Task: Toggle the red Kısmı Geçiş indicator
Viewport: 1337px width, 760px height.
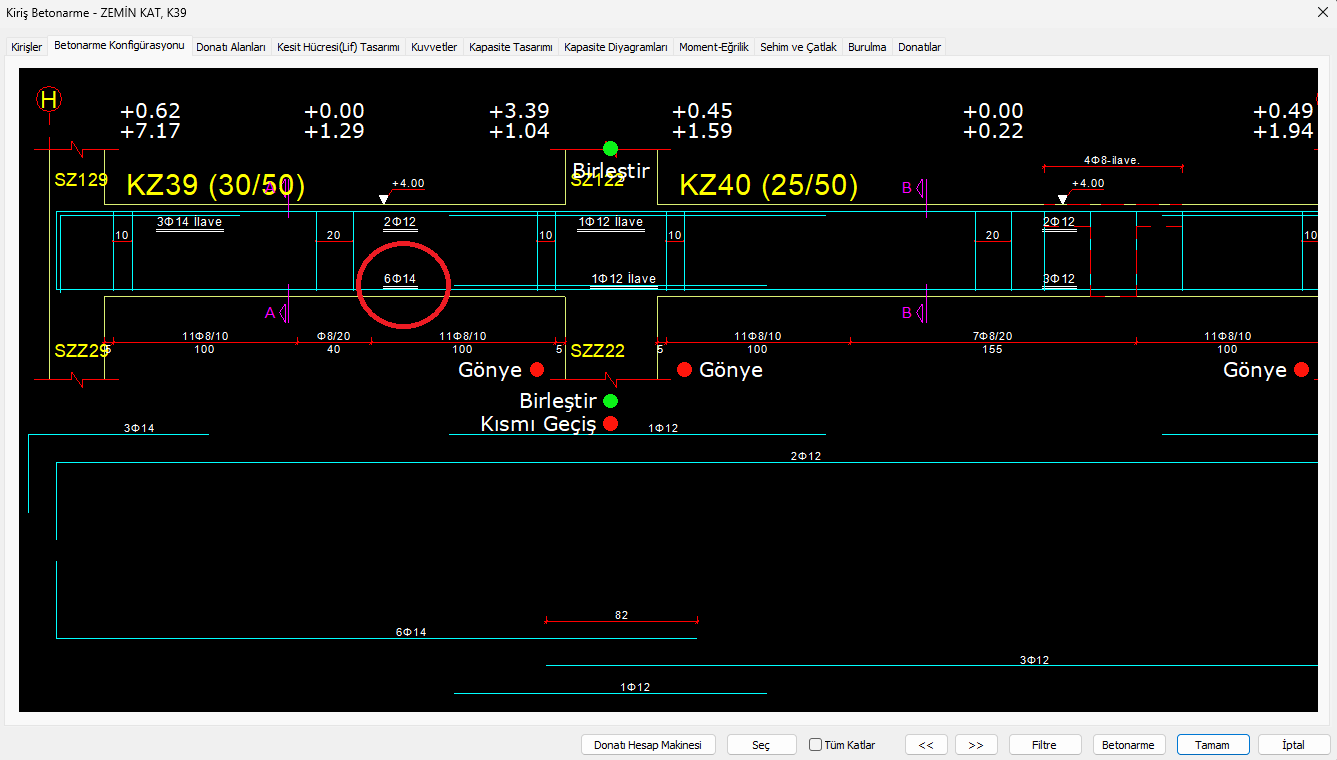Action: pos(610,424)
